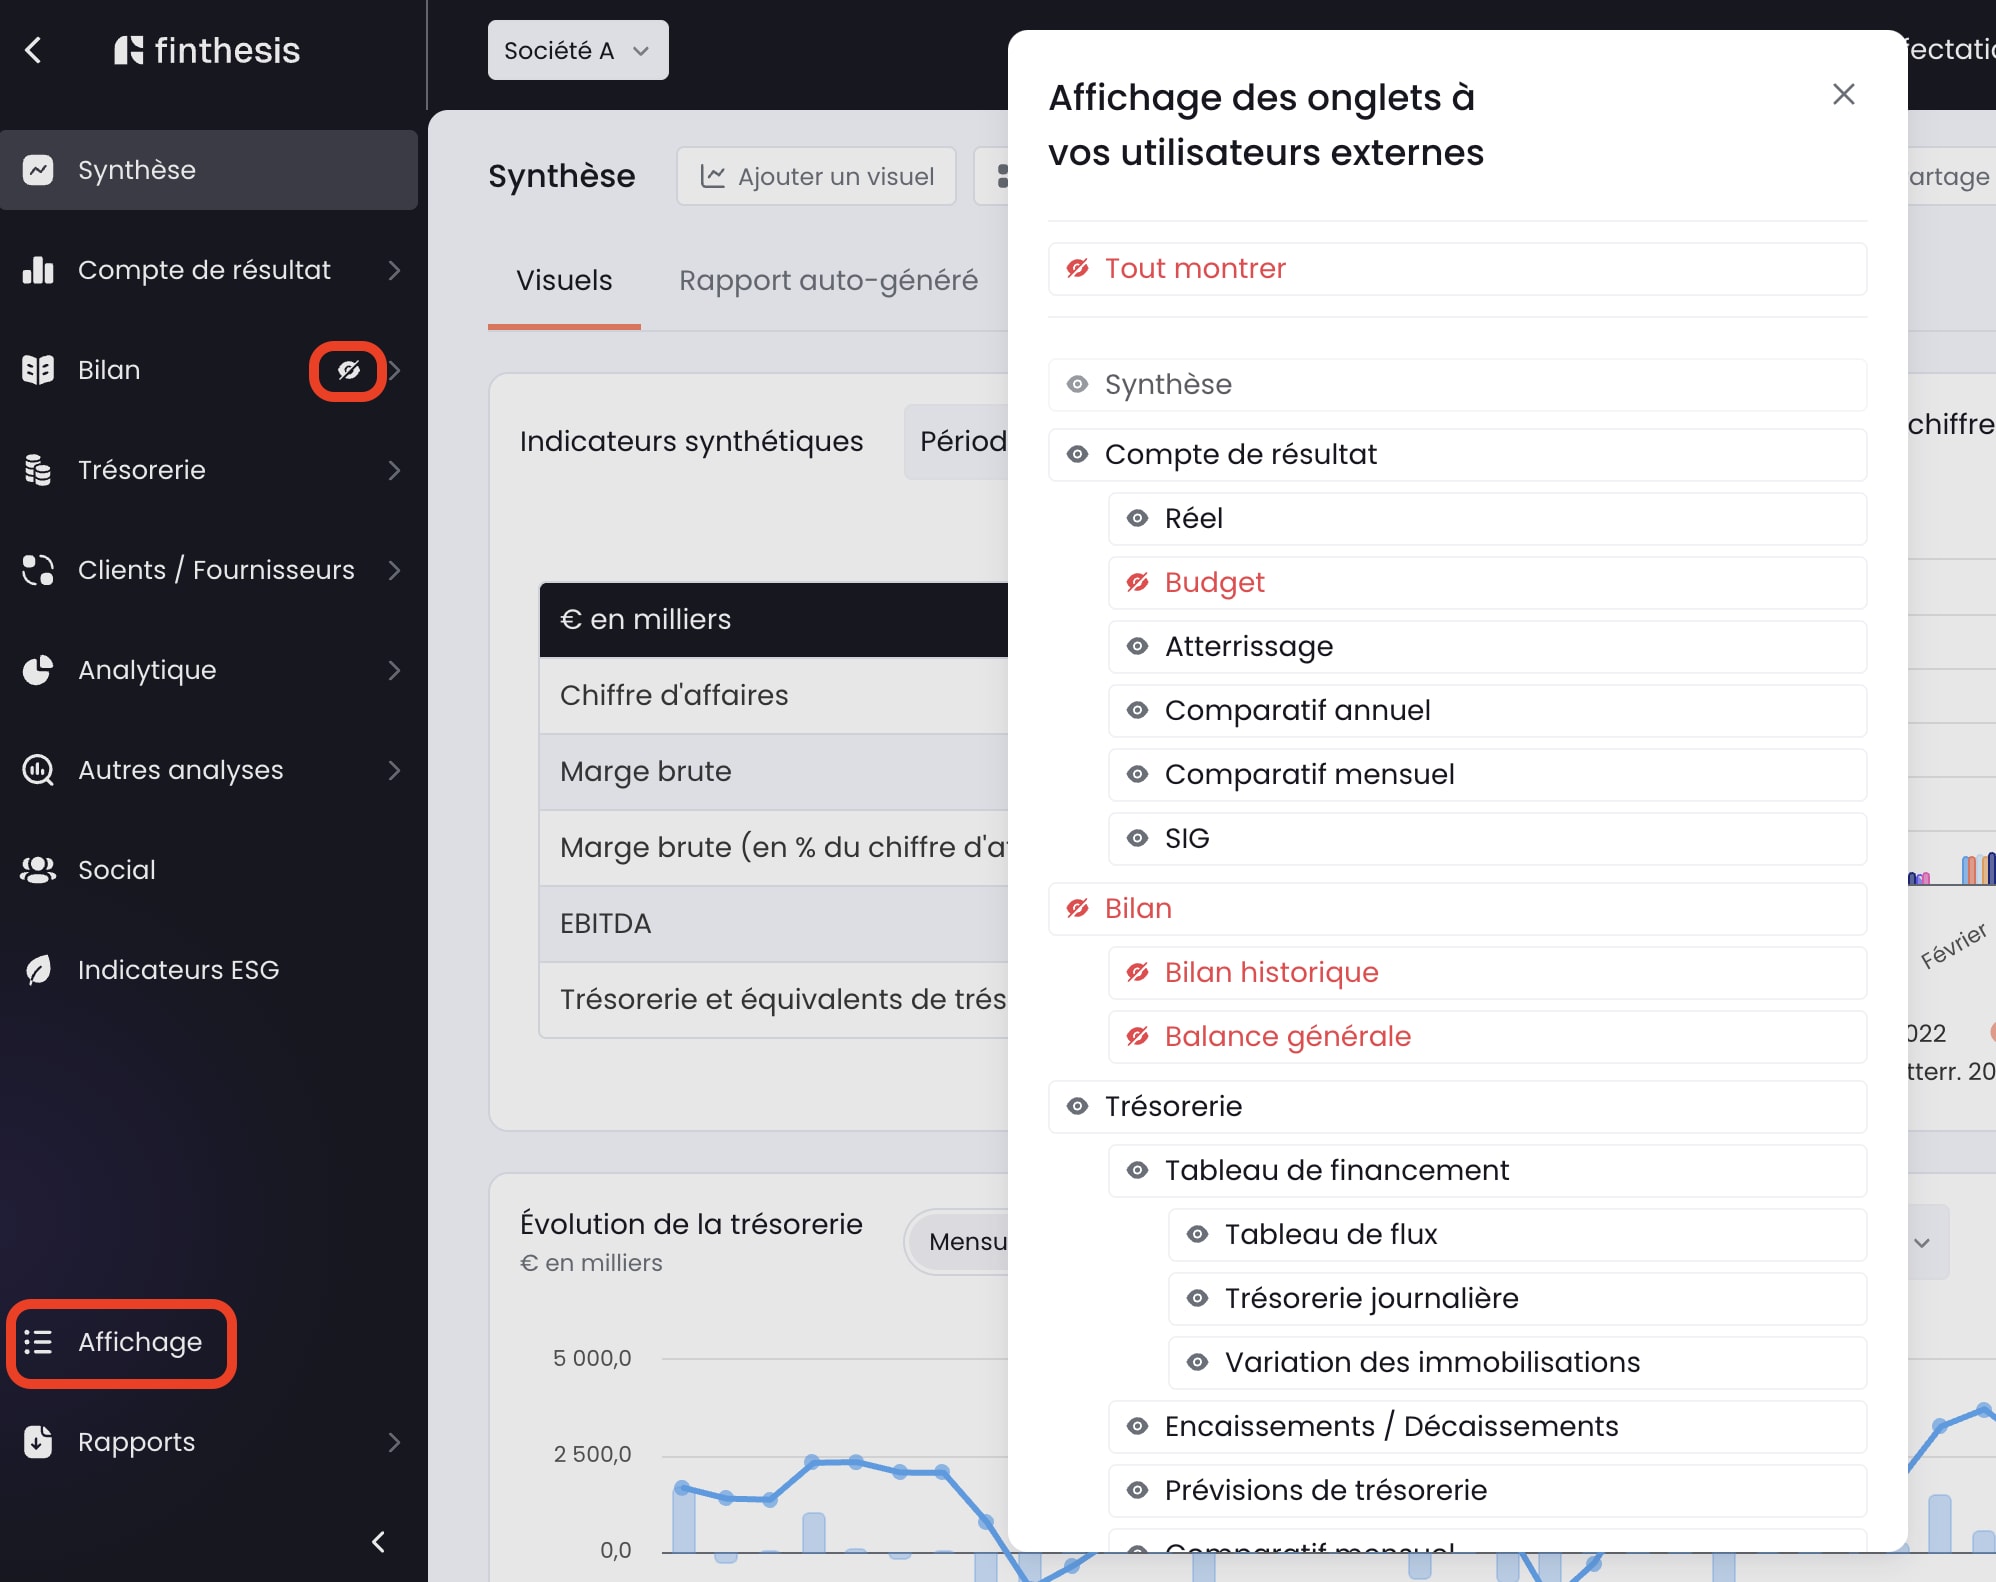Expand the Rapports sidebar submenu
The height and width of the screenshot is (1582, 1996).
click(394, 1442)
